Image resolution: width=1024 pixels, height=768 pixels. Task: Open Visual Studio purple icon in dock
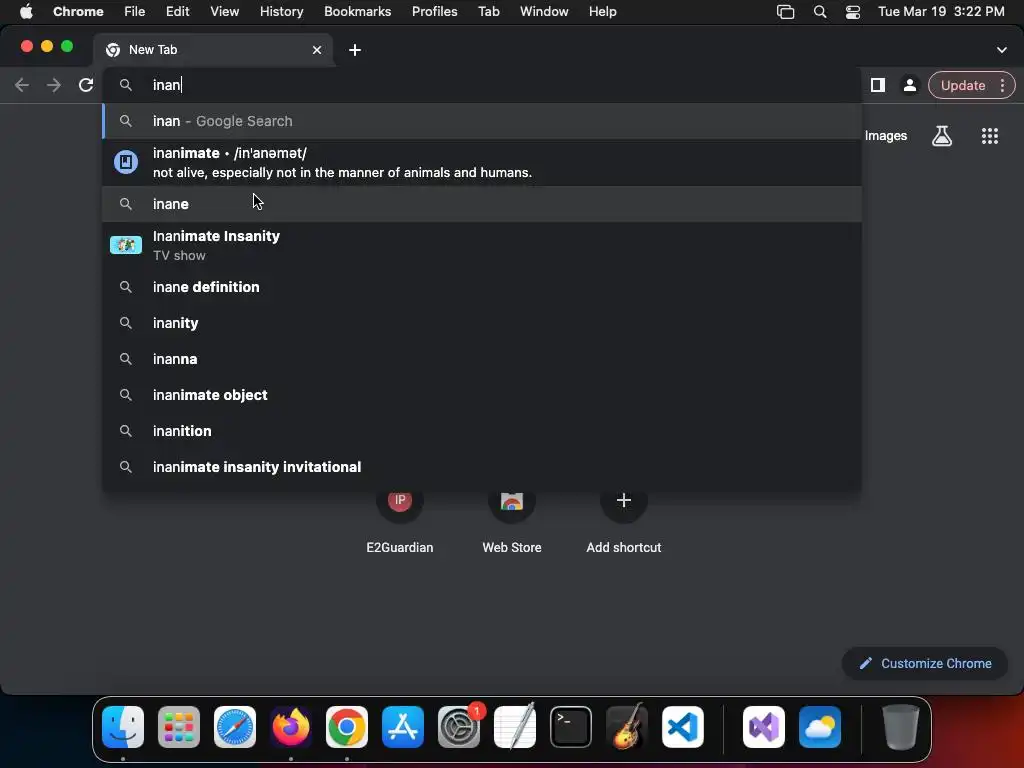tap(763, 727)
